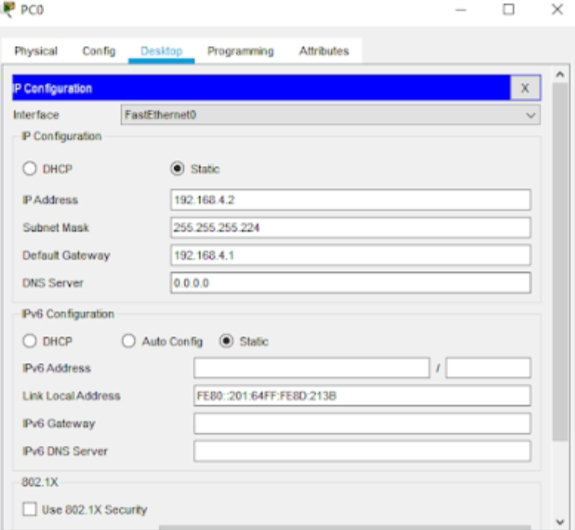Select the IPv6 Static radio button
Screen dimensions: 575x530
point(226,341)
